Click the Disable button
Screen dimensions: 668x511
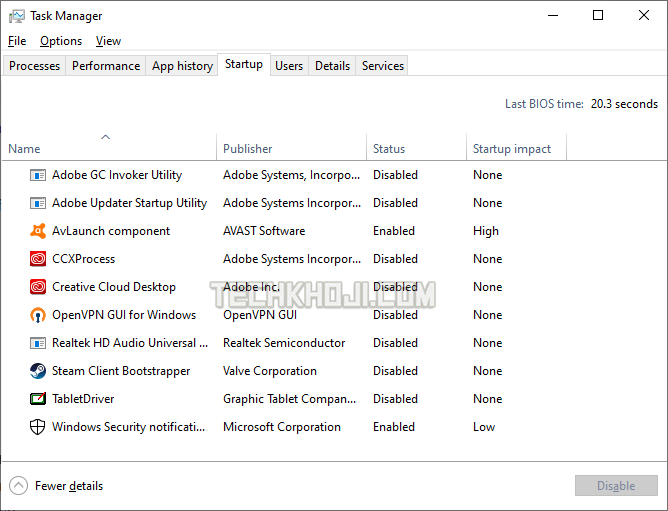(616, 485)
